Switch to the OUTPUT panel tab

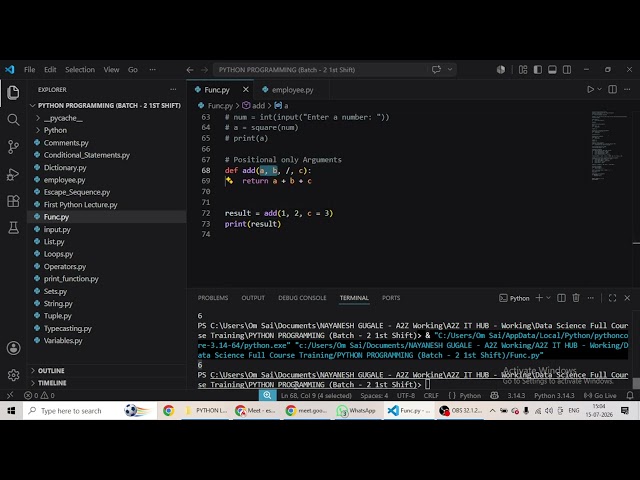point(253,298)
